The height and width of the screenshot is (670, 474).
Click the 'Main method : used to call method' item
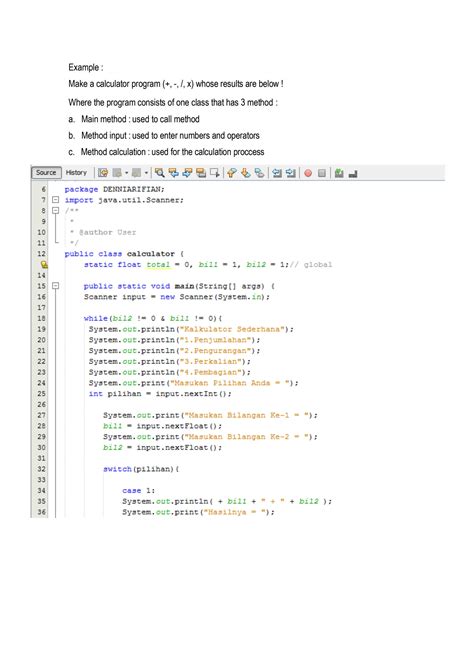[x=134, y=119]
